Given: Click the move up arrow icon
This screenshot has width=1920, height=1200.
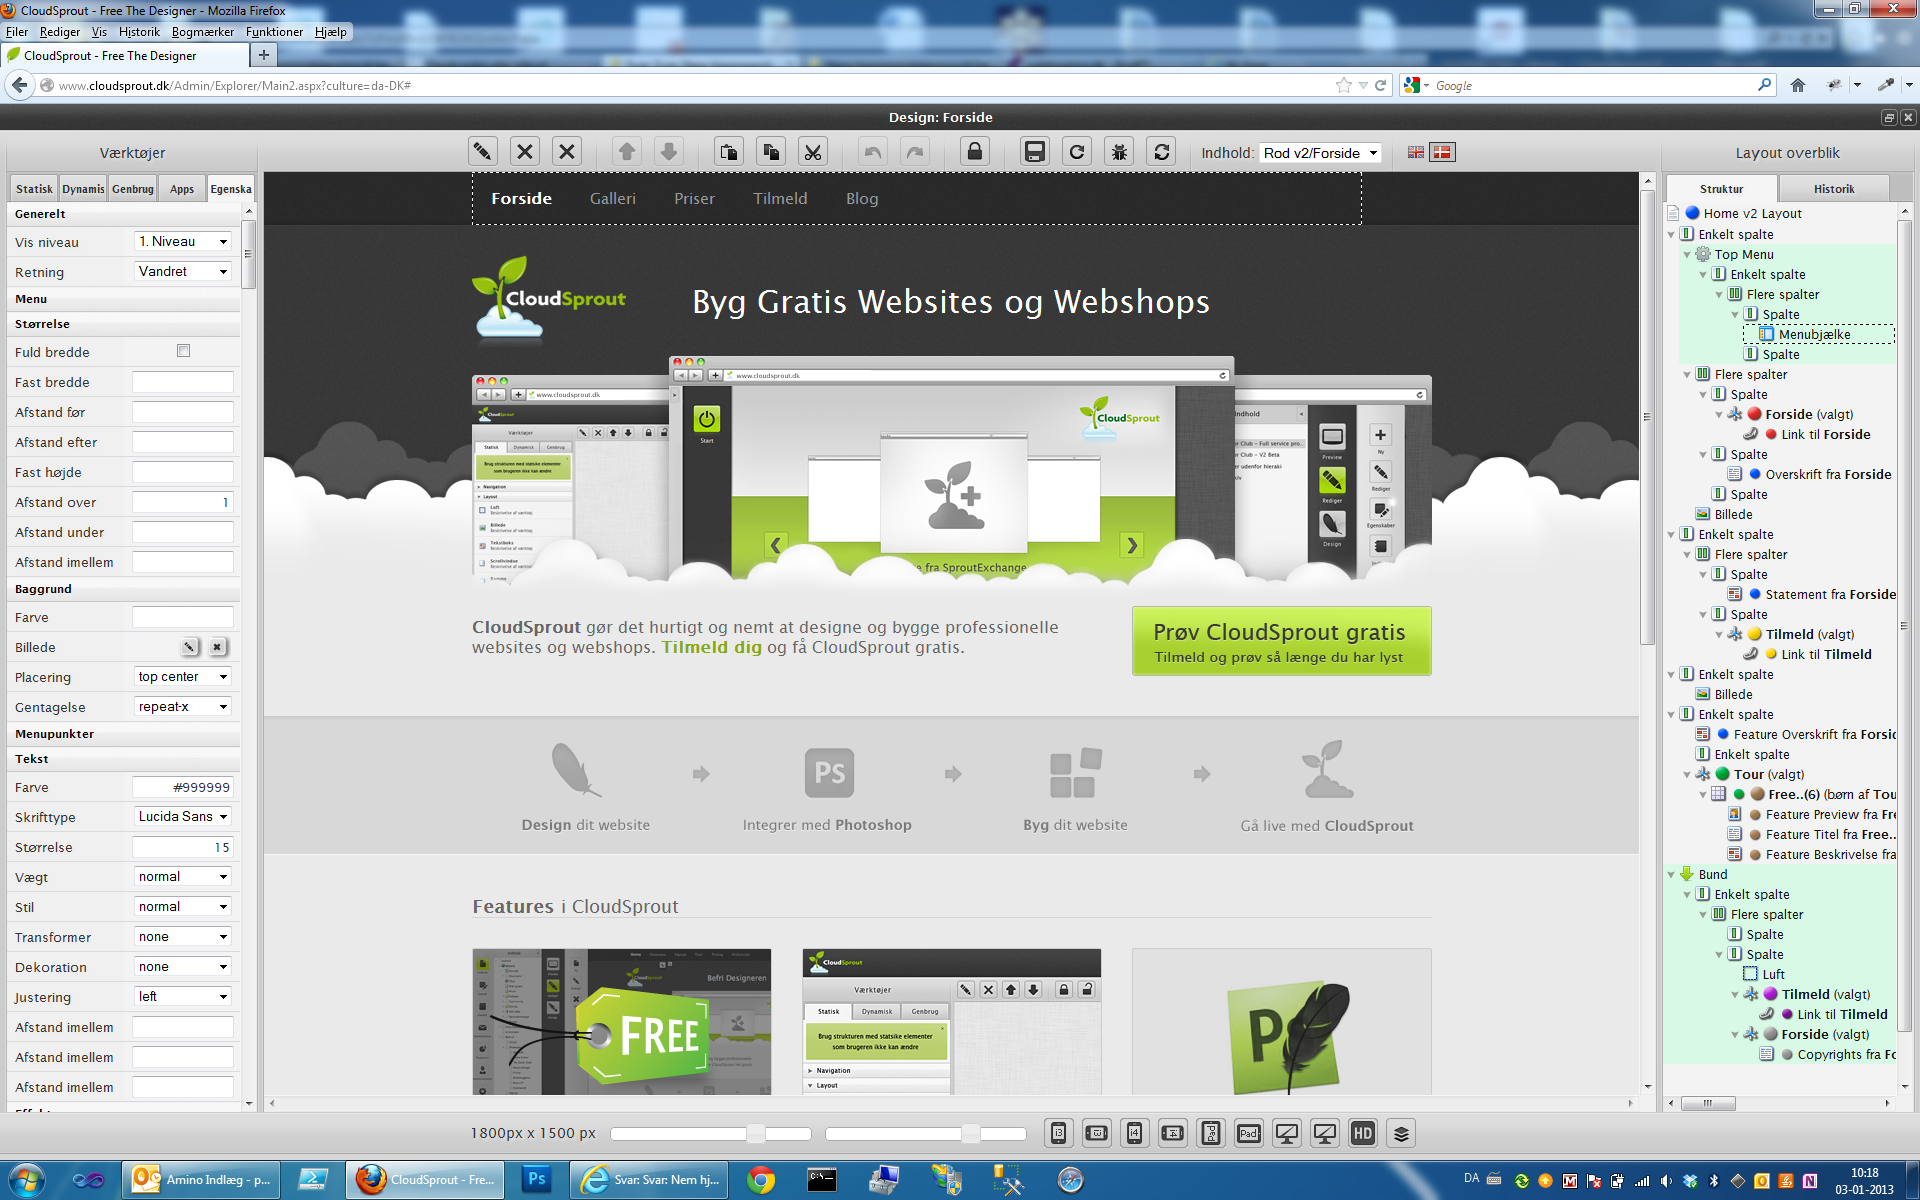Looking at the screenshot, I should coord(627,152).
